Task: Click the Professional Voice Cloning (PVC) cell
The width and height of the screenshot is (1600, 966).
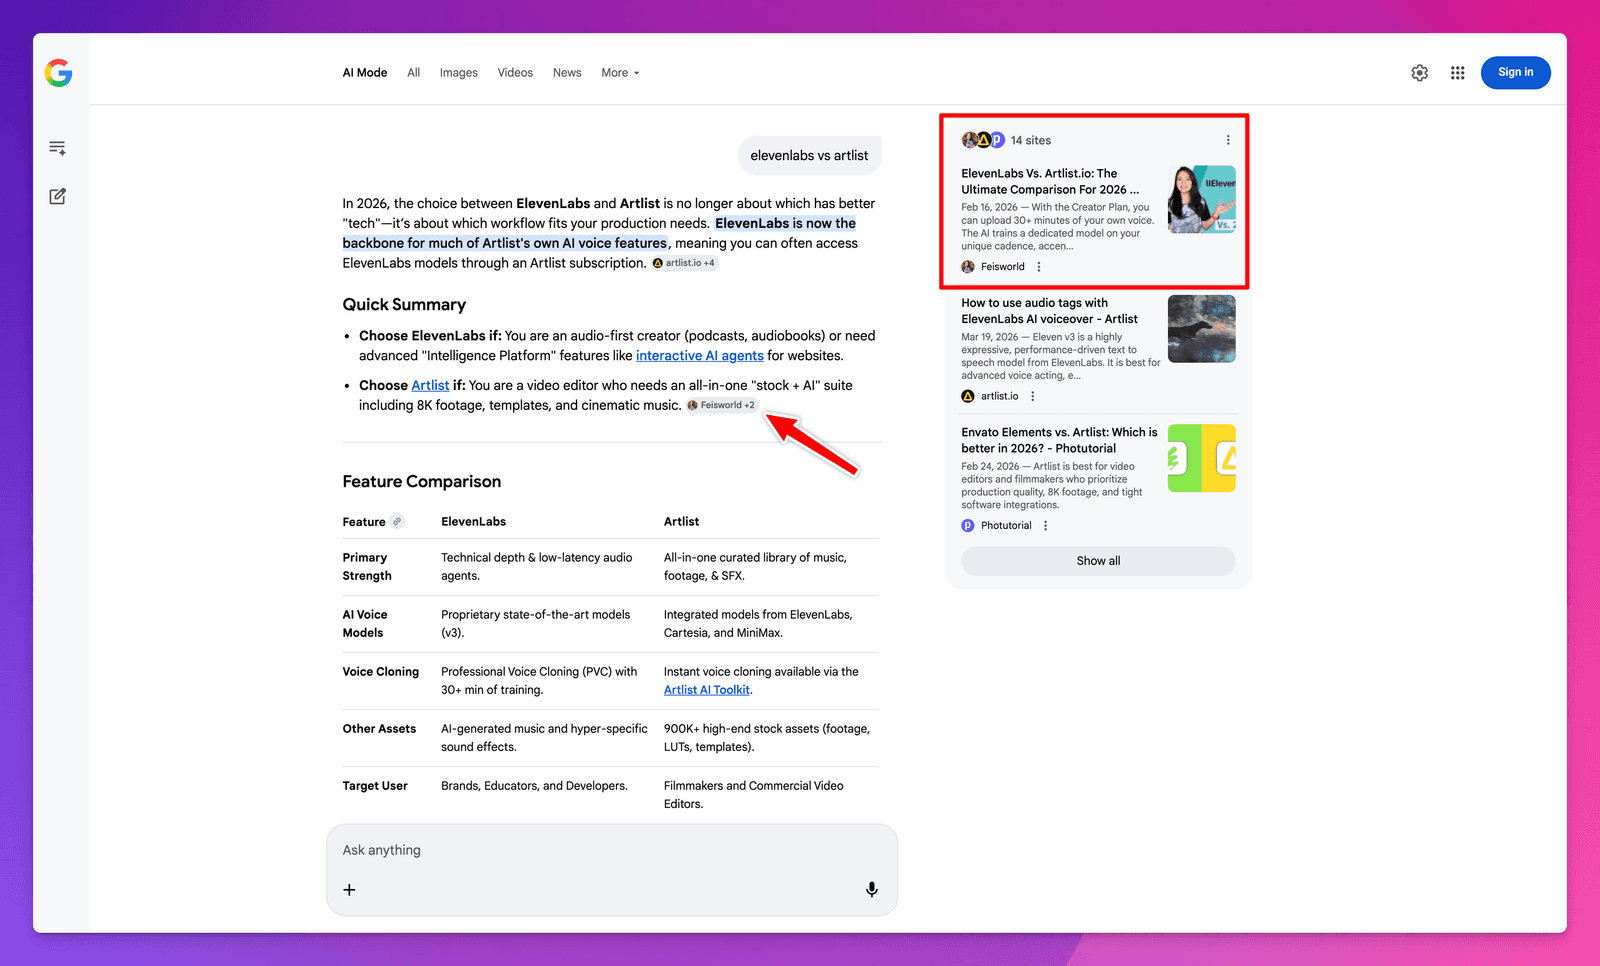Action: point(539,681)
